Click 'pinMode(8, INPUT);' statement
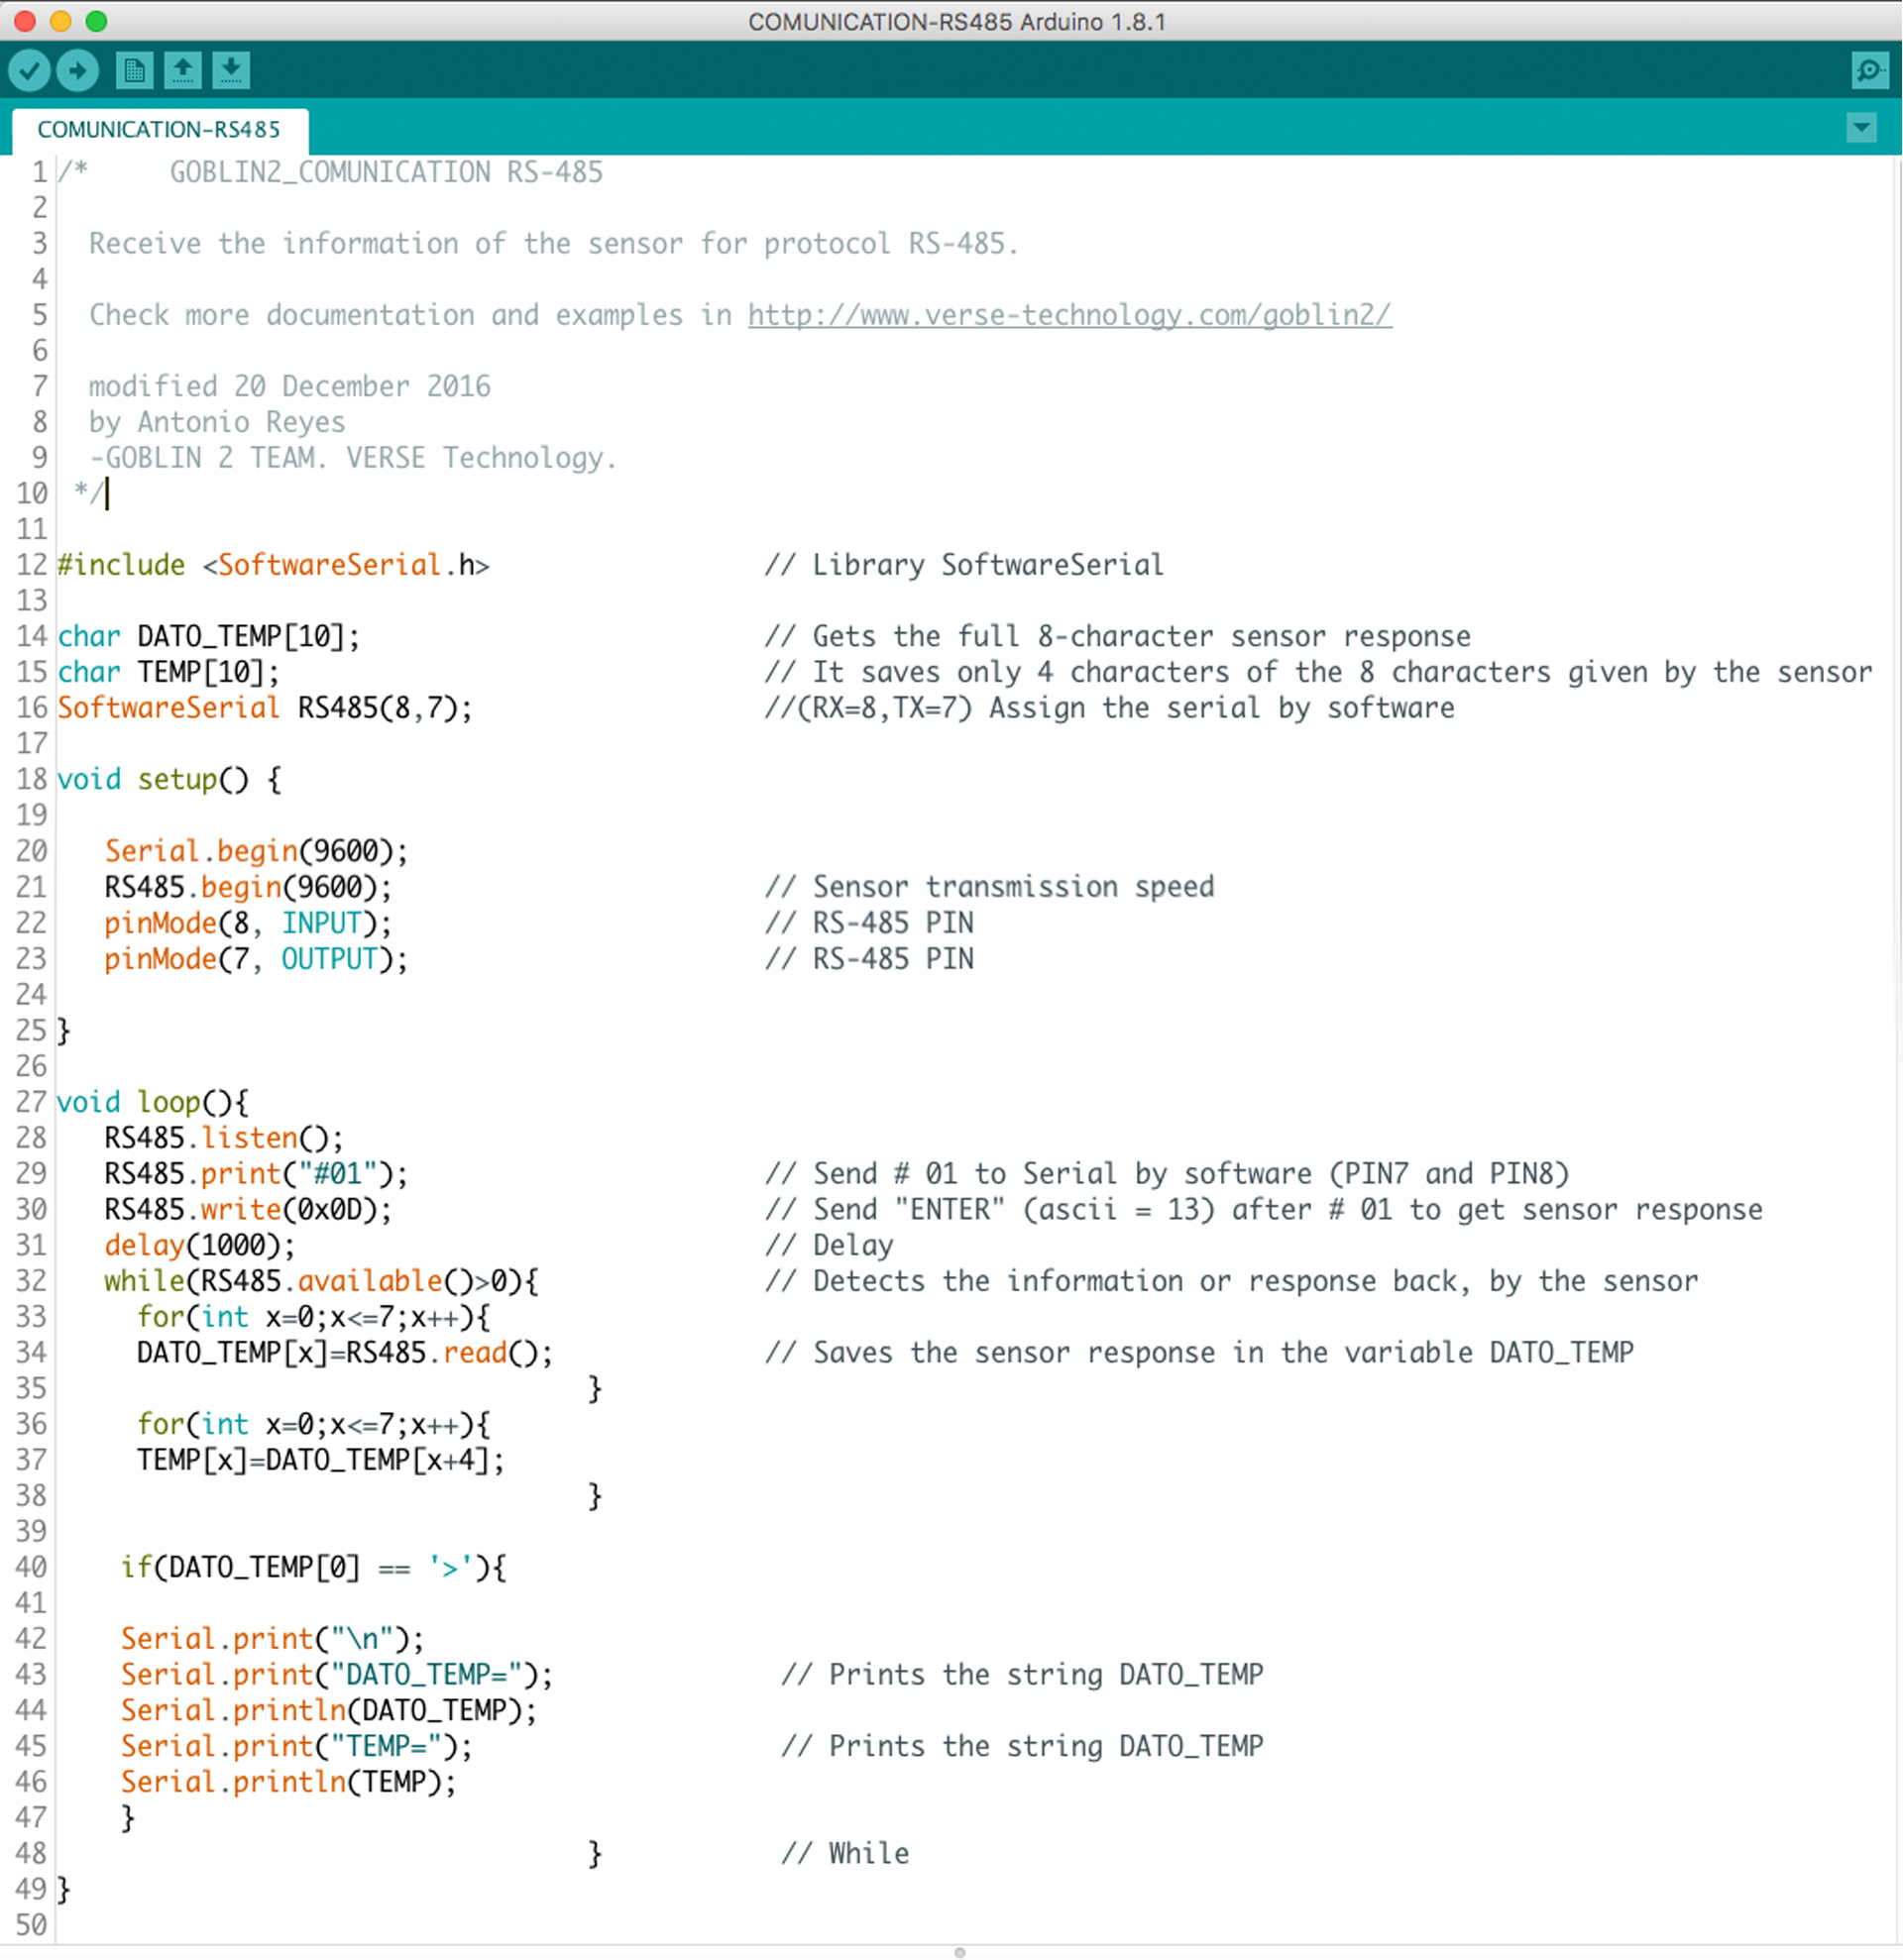 [249, 923]
